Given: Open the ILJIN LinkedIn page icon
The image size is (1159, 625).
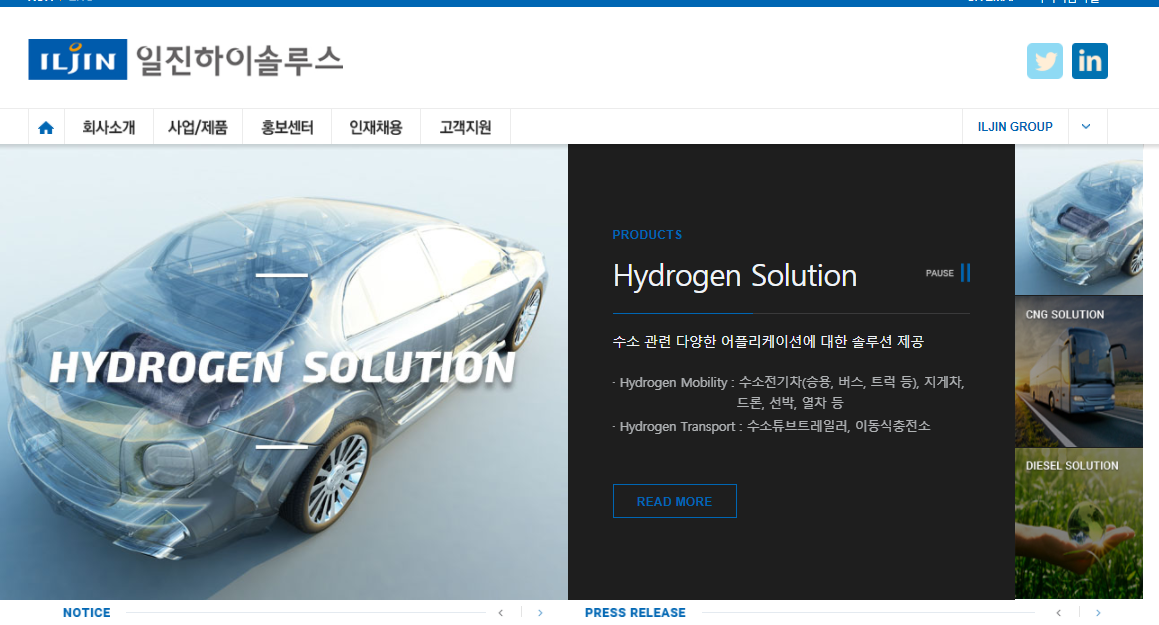Looking at the screenshot, I should coord(1090,61).
